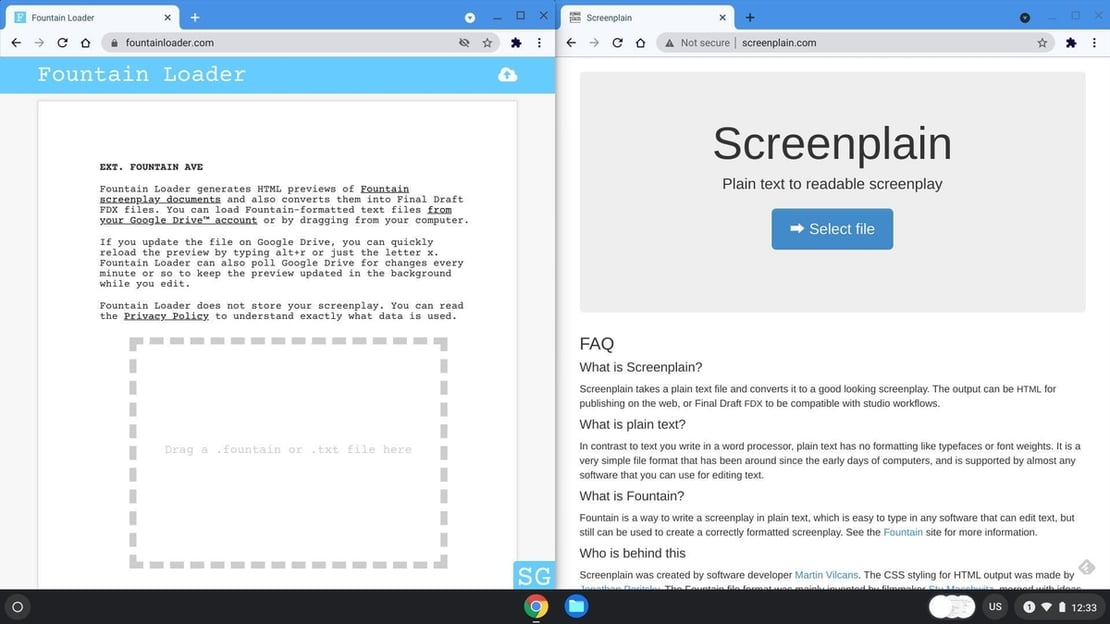
Task: Click the SG badge icon
Action: pos(534,575)
